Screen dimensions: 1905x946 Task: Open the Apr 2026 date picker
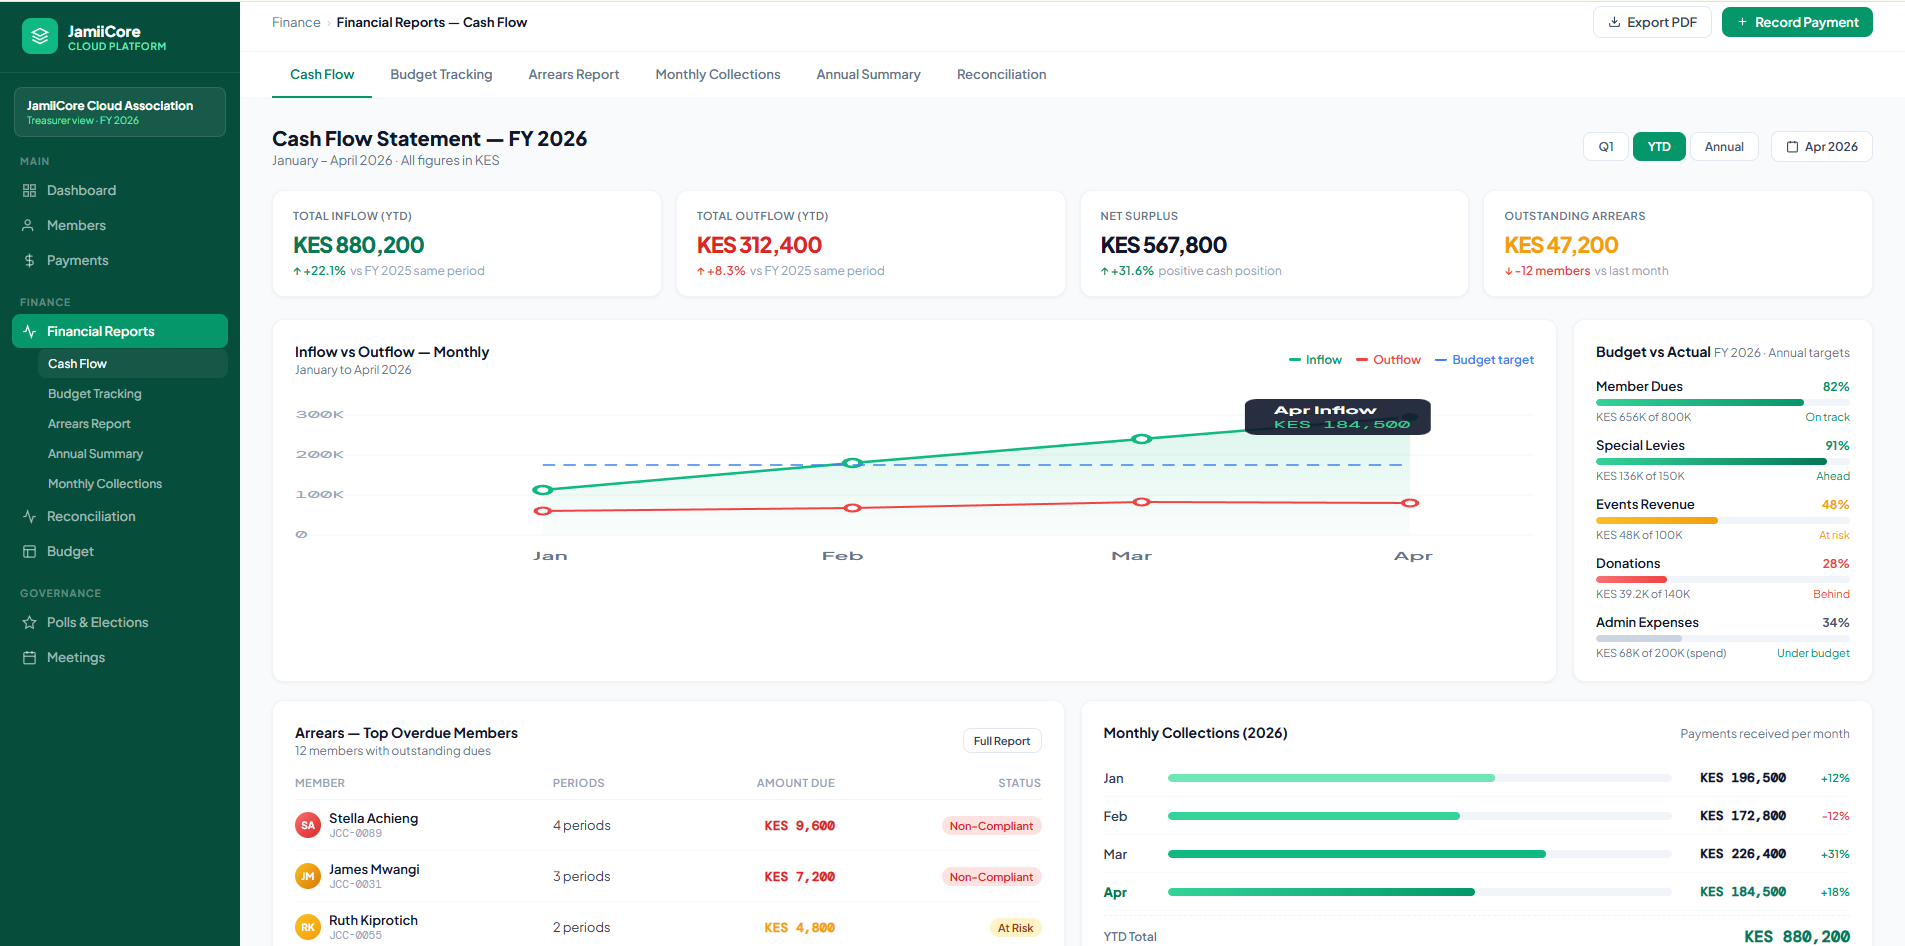(1821, 147)
